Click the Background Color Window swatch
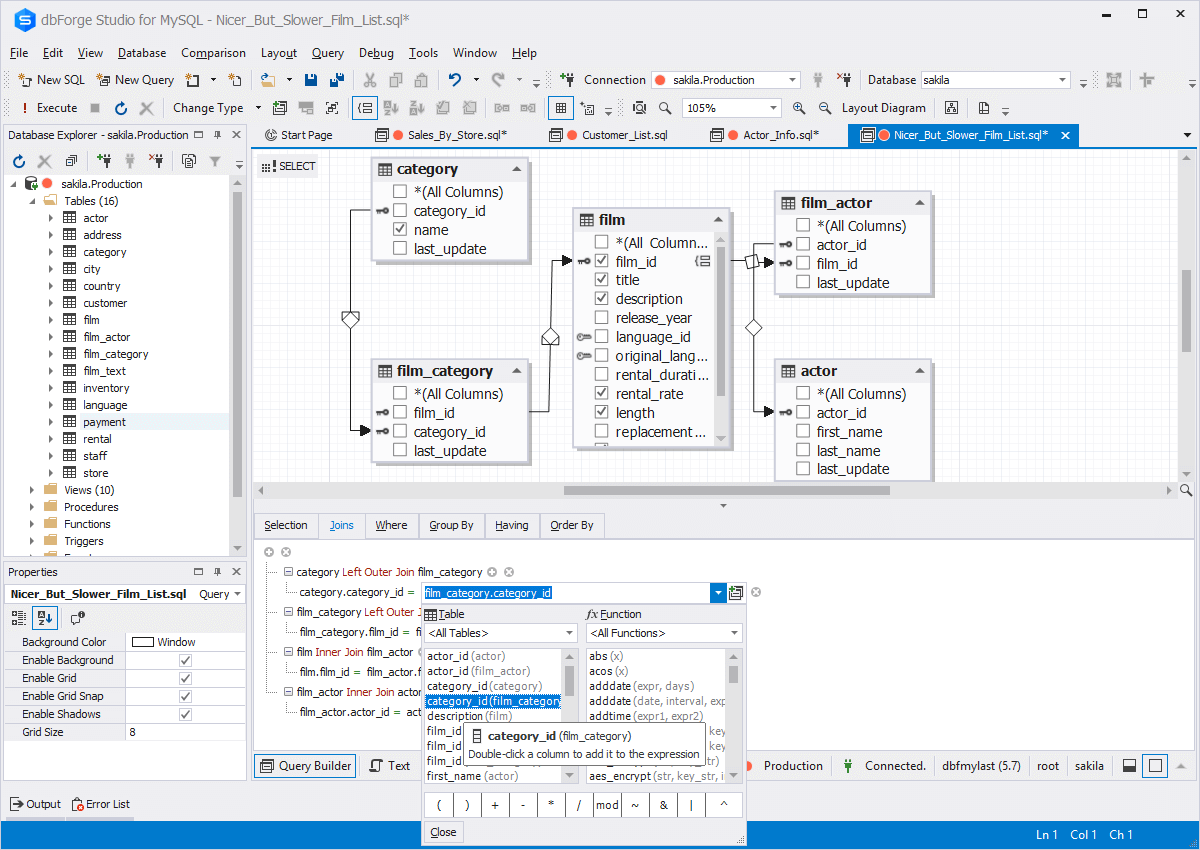 143,642
